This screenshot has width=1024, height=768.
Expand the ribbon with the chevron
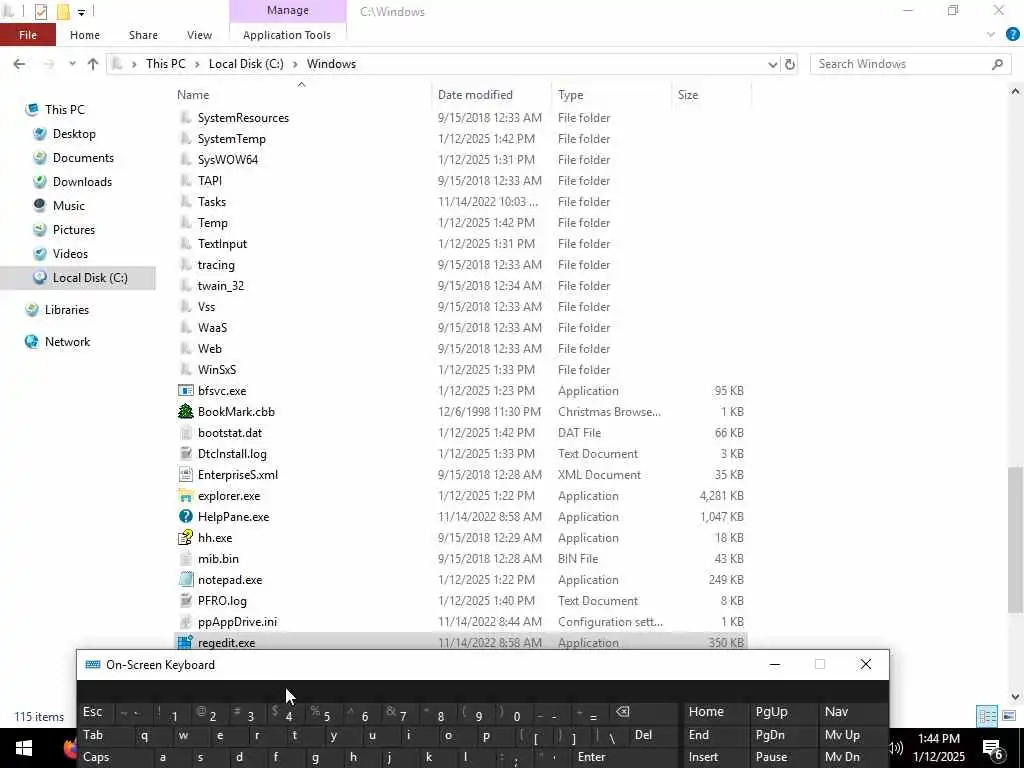click(x=991, y=35)
